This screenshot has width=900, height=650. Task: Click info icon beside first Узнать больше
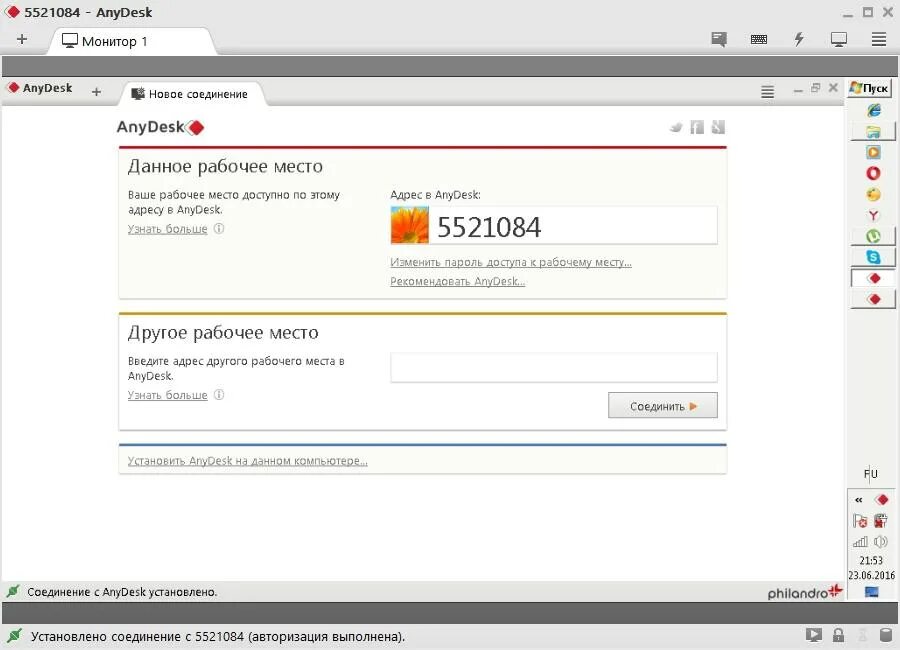[x=219, y=229]
